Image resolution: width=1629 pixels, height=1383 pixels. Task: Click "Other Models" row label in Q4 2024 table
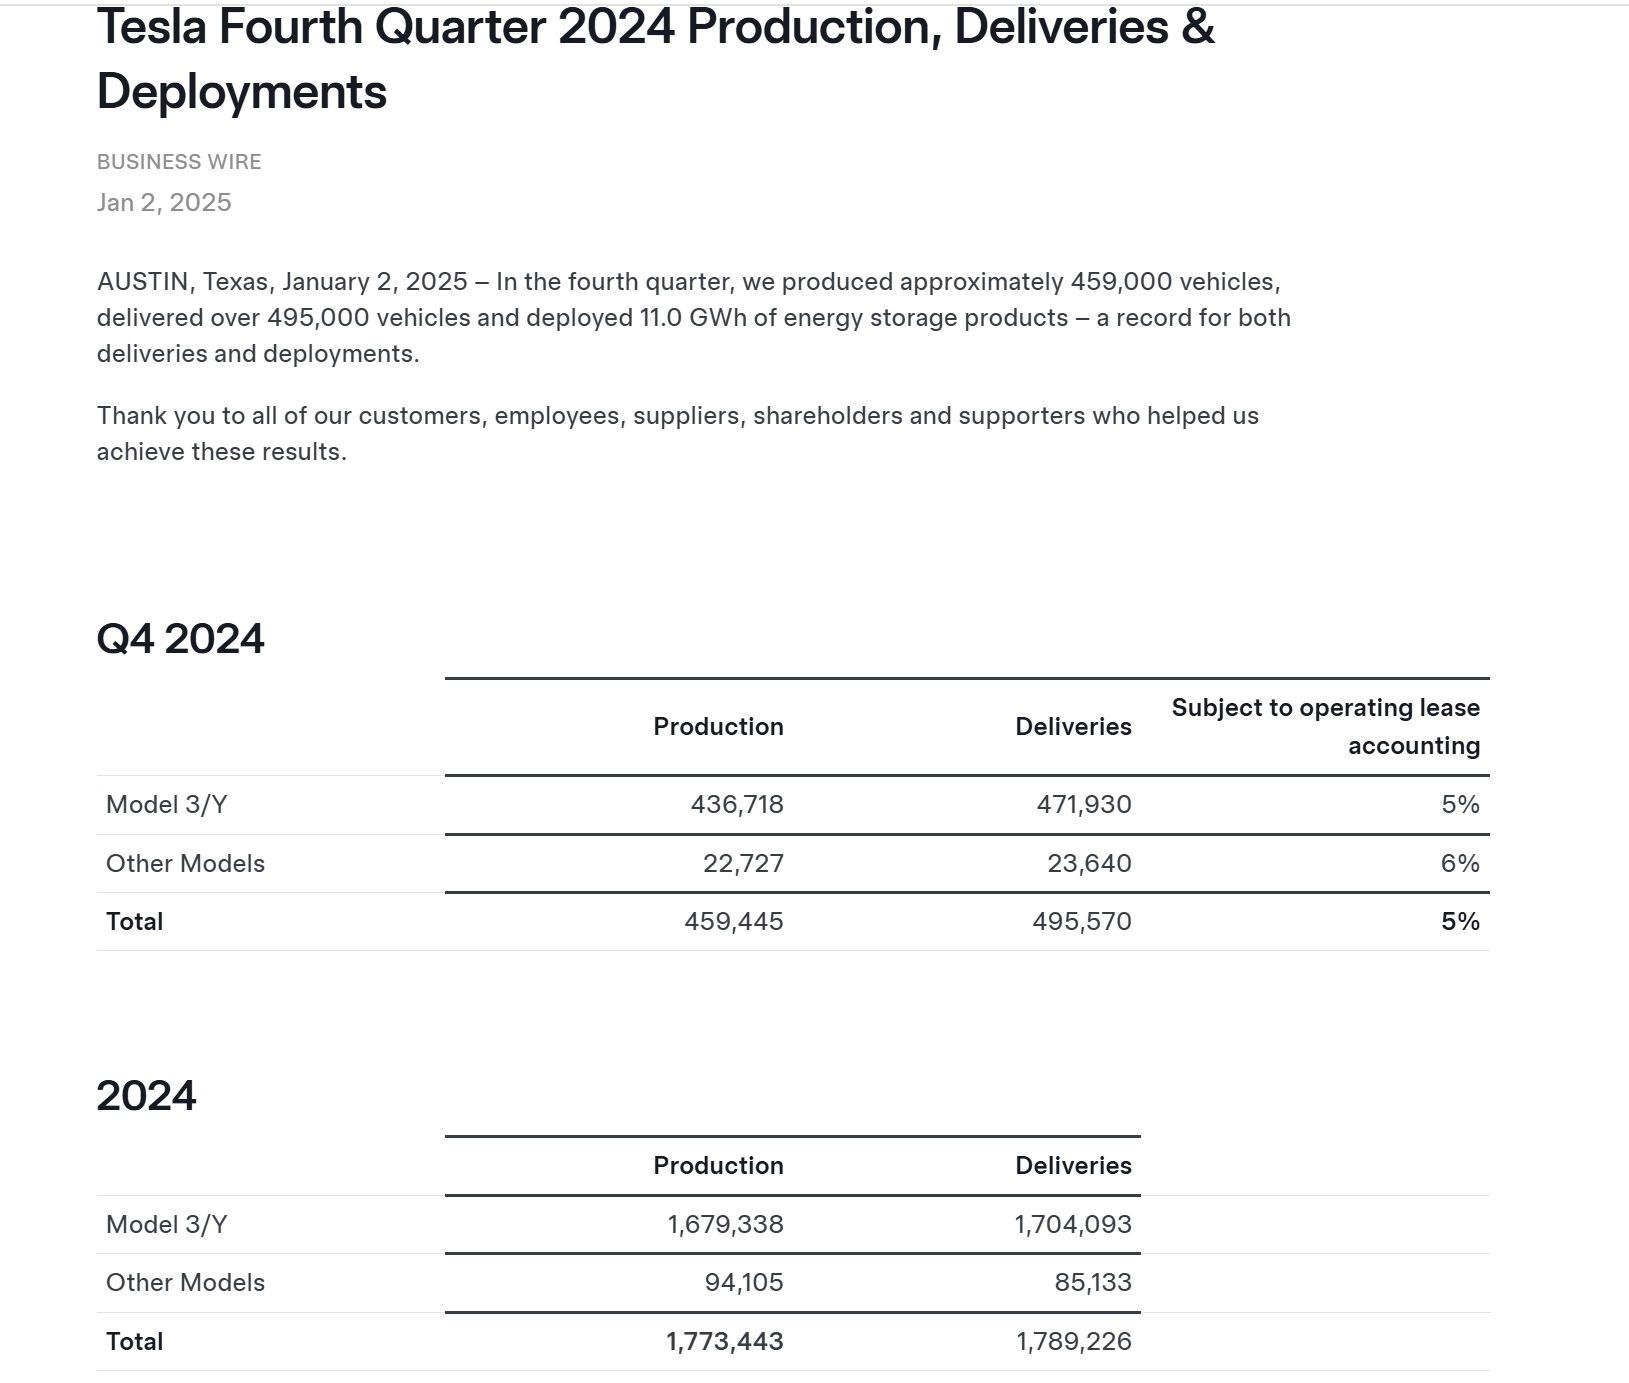point(185,864)
